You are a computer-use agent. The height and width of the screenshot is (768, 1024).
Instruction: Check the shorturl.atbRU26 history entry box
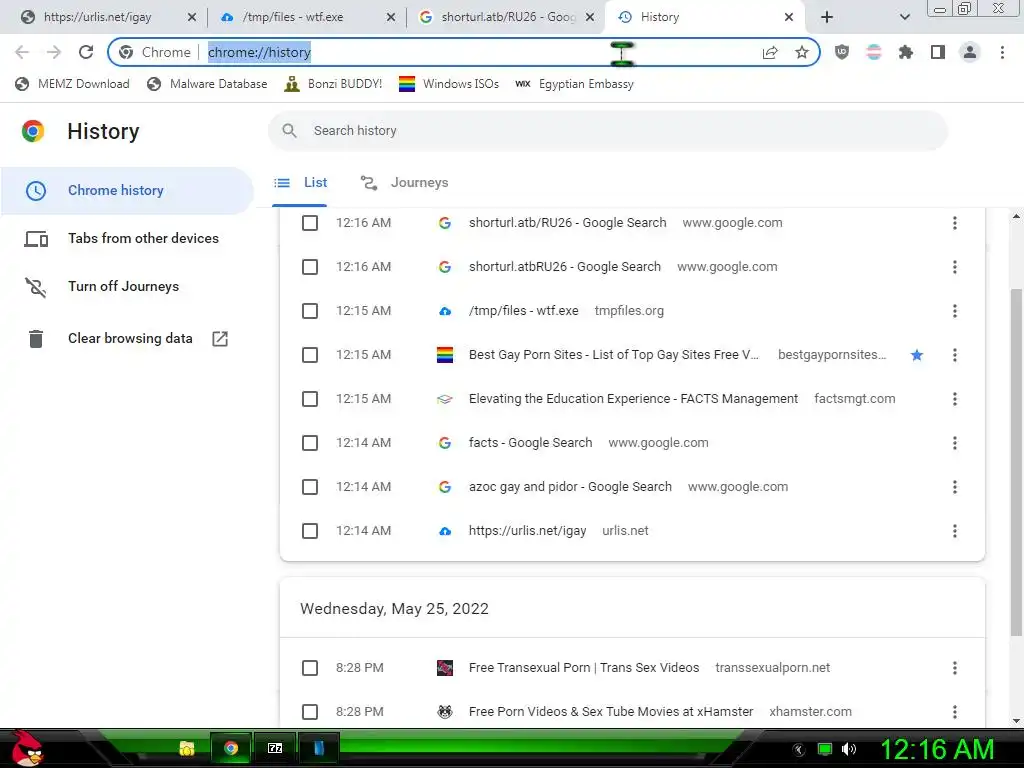310,267
